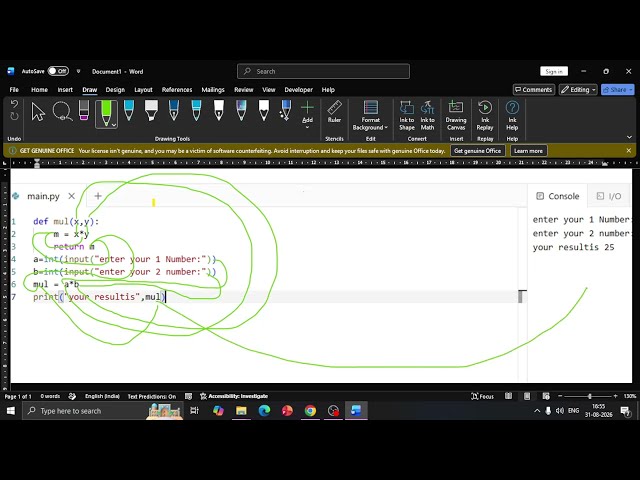Switch to Web Layout view icon
Image resolution: width=640 pixels, height=480 pixels.
click(x=546, y=396)
